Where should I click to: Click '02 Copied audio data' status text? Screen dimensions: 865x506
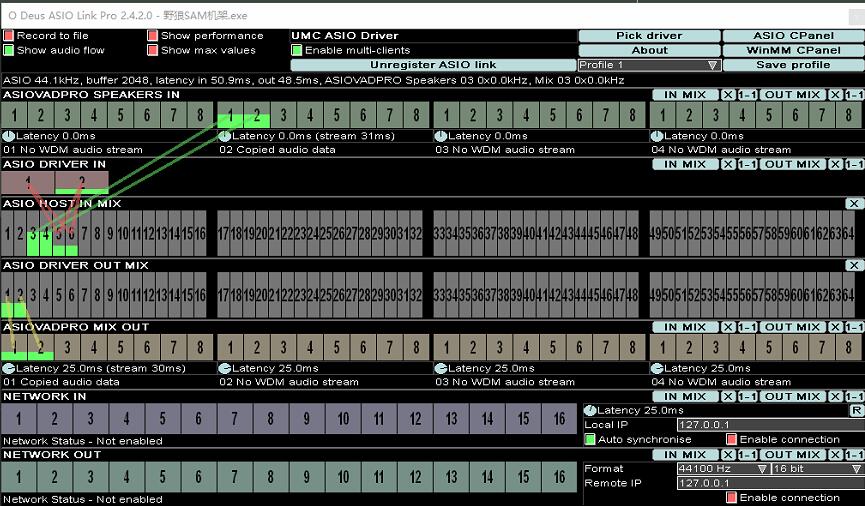pos(277,150)
